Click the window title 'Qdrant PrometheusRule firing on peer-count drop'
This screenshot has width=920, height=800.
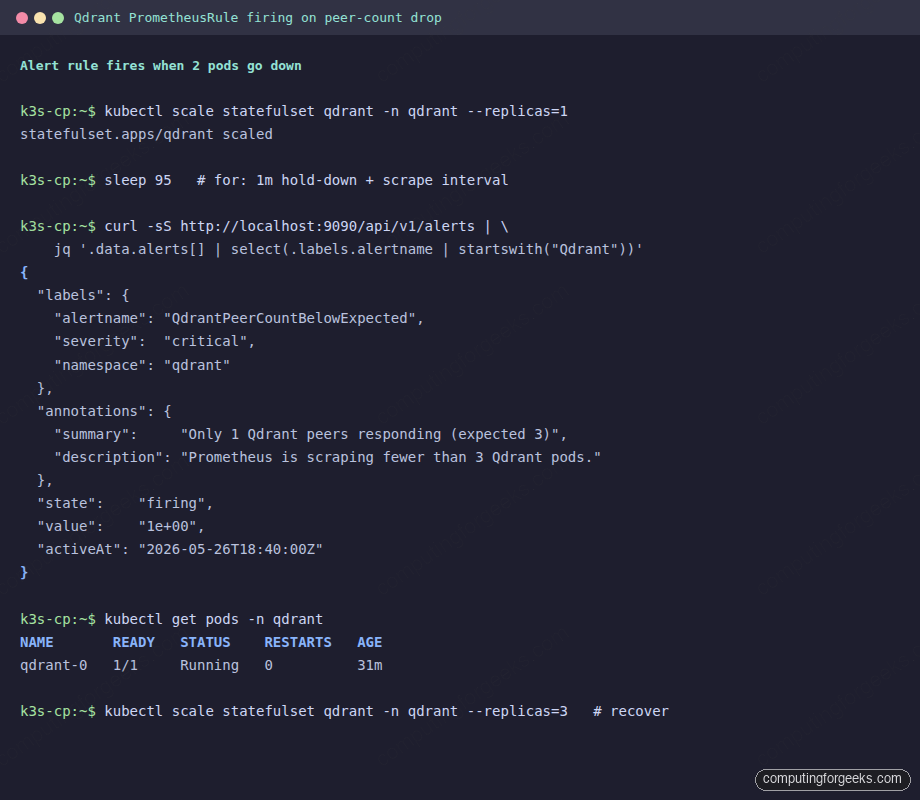pyautogui.click(x=258, y=18)
